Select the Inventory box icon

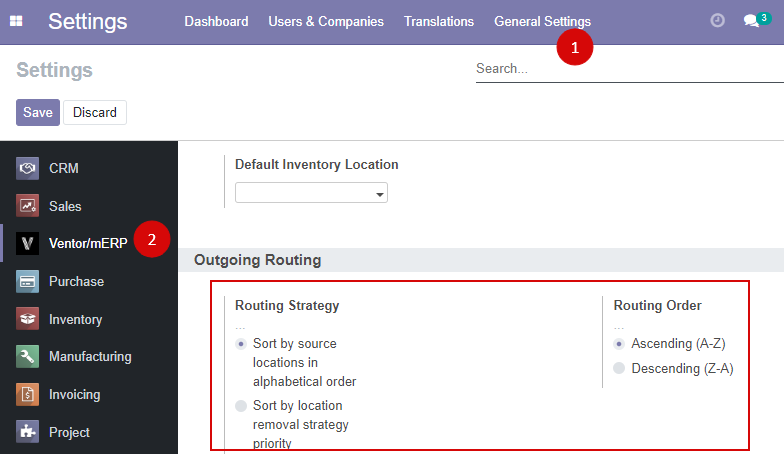click(28, 319)
